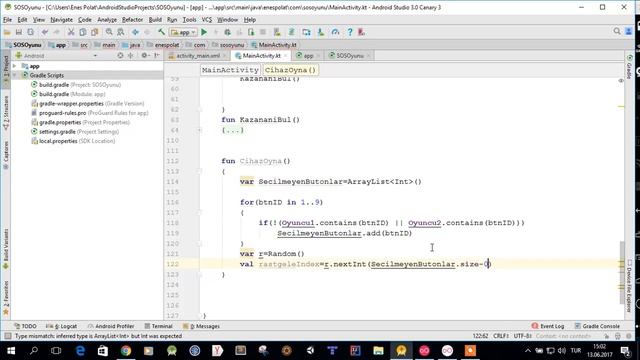
Task: Open the app run configuration dropdown
Action: 183,32
